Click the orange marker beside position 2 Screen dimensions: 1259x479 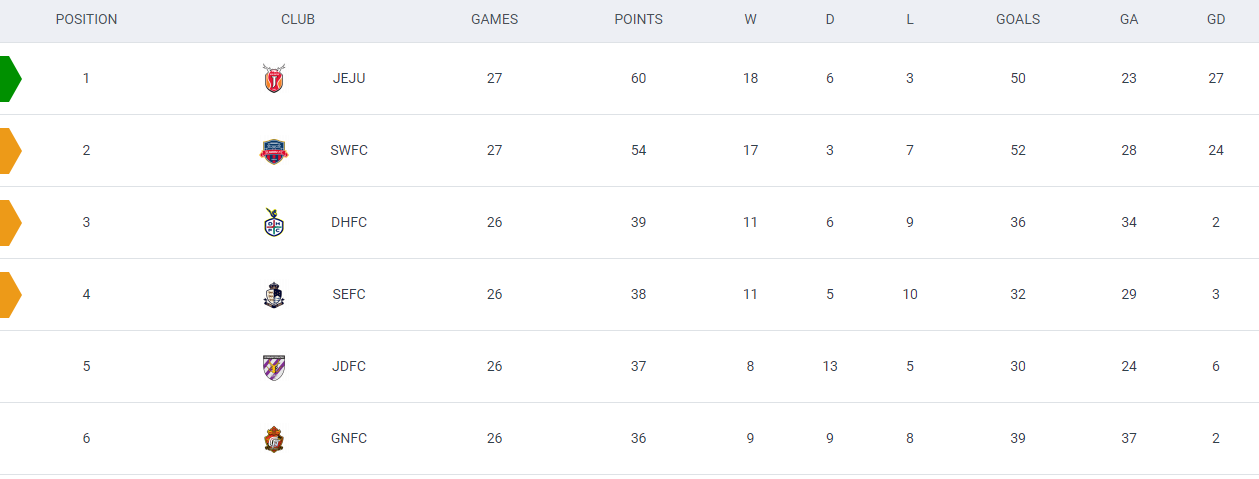coord(10,151)
